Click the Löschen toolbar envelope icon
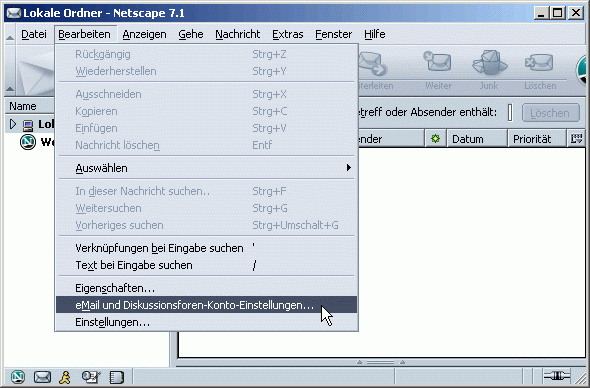 point(539,62)
